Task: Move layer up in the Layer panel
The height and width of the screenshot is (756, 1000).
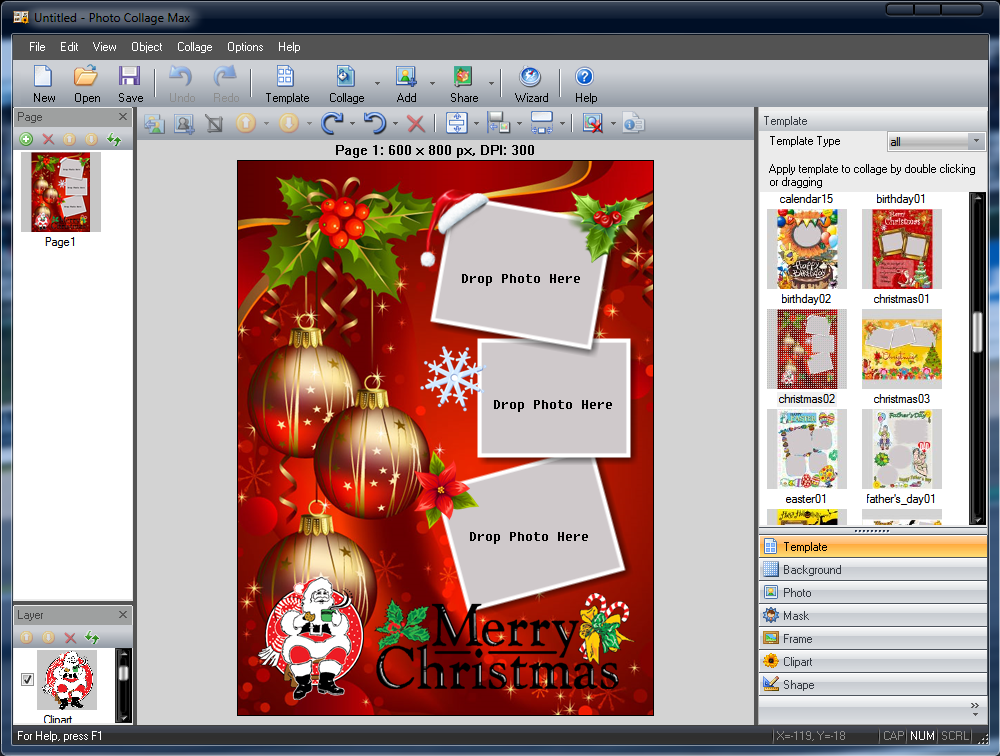Action: pos(26,637)
